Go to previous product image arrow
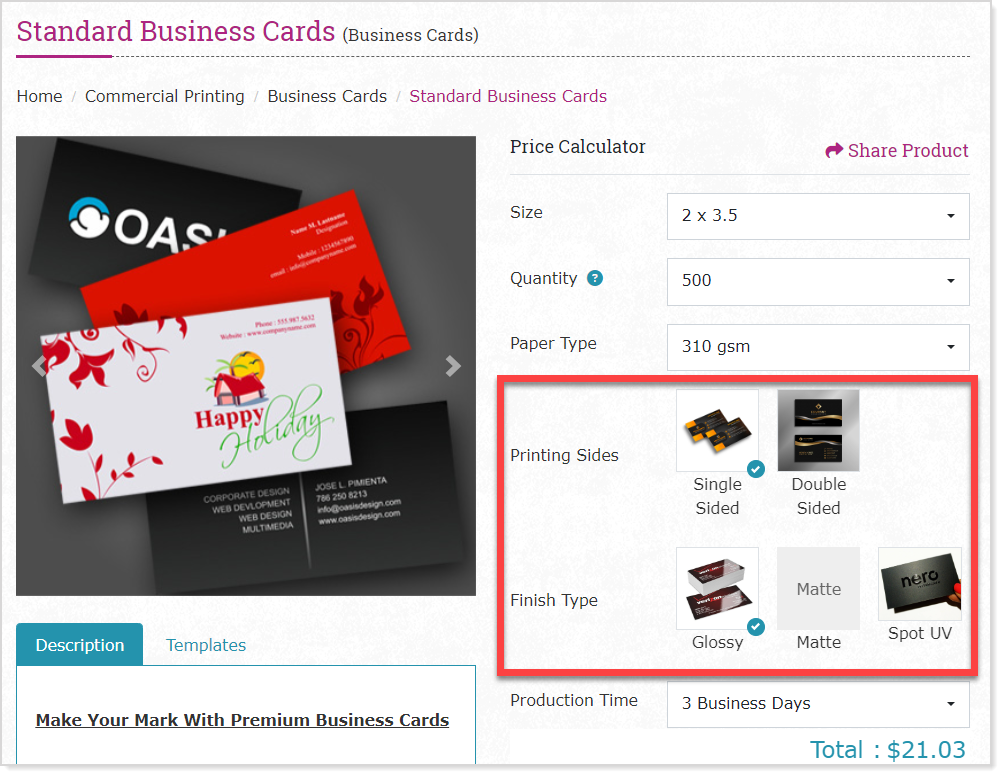The height and width of the screenshot is (776, 1002). 39,366
